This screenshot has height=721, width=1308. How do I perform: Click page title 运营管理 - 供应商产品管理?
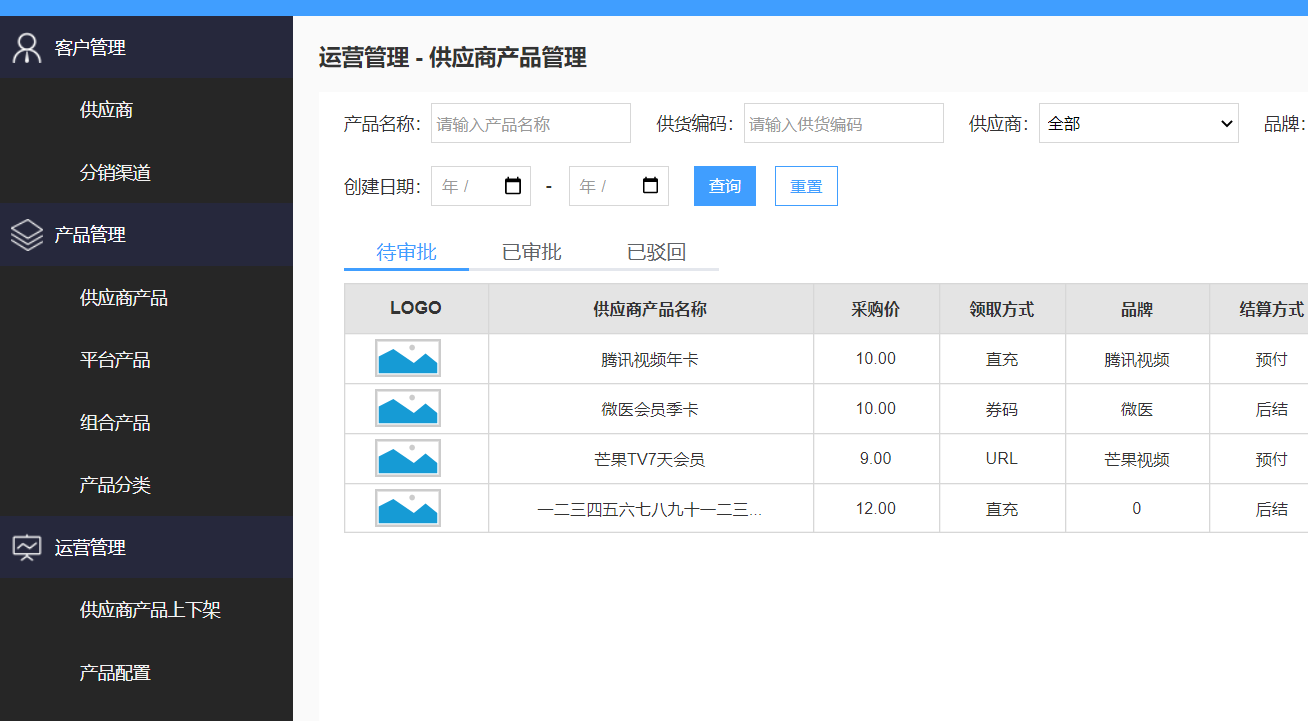pos(452,58)
